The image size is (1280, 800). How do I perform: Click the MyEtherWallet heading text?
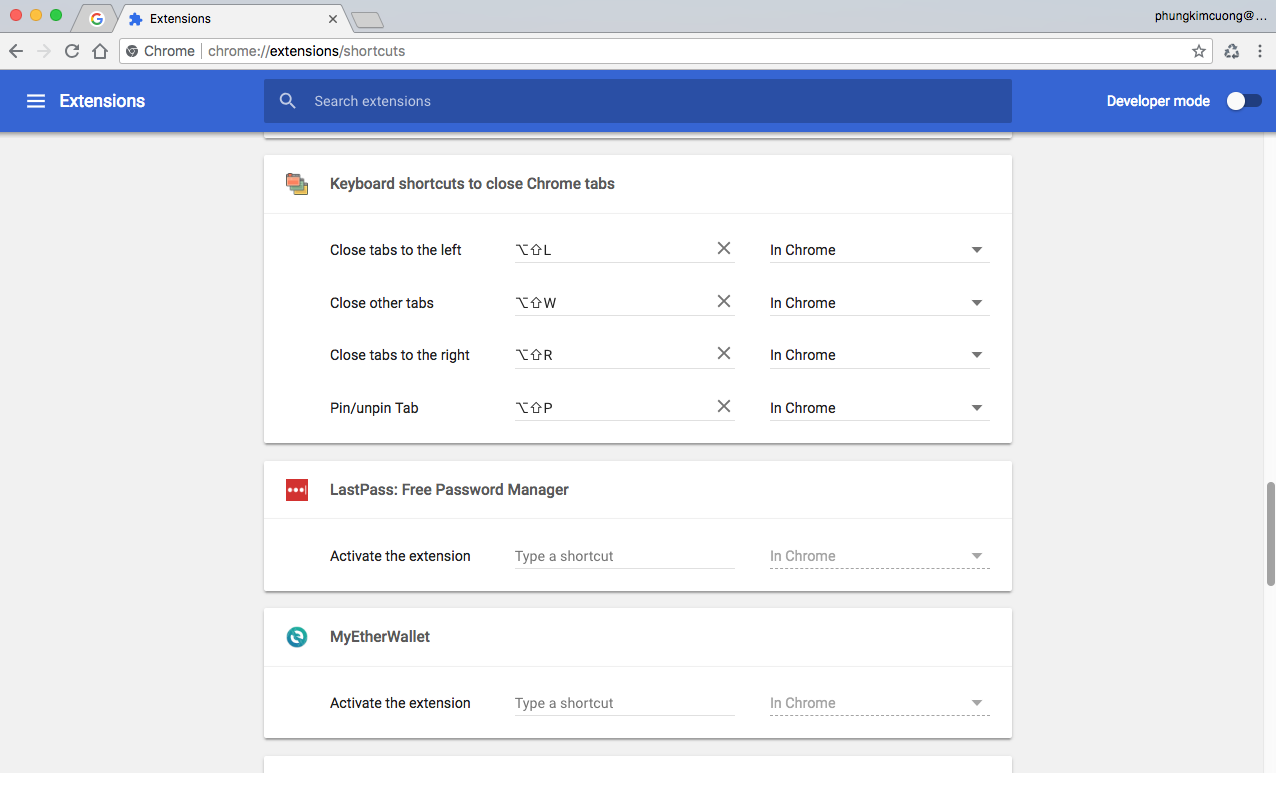(380, 637)
